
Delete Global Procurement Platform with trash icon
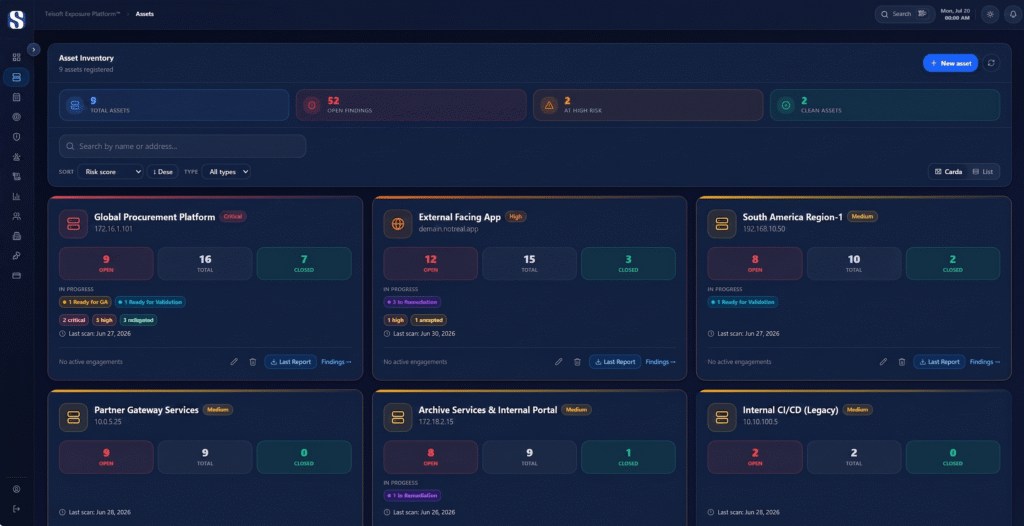point(253,361)
